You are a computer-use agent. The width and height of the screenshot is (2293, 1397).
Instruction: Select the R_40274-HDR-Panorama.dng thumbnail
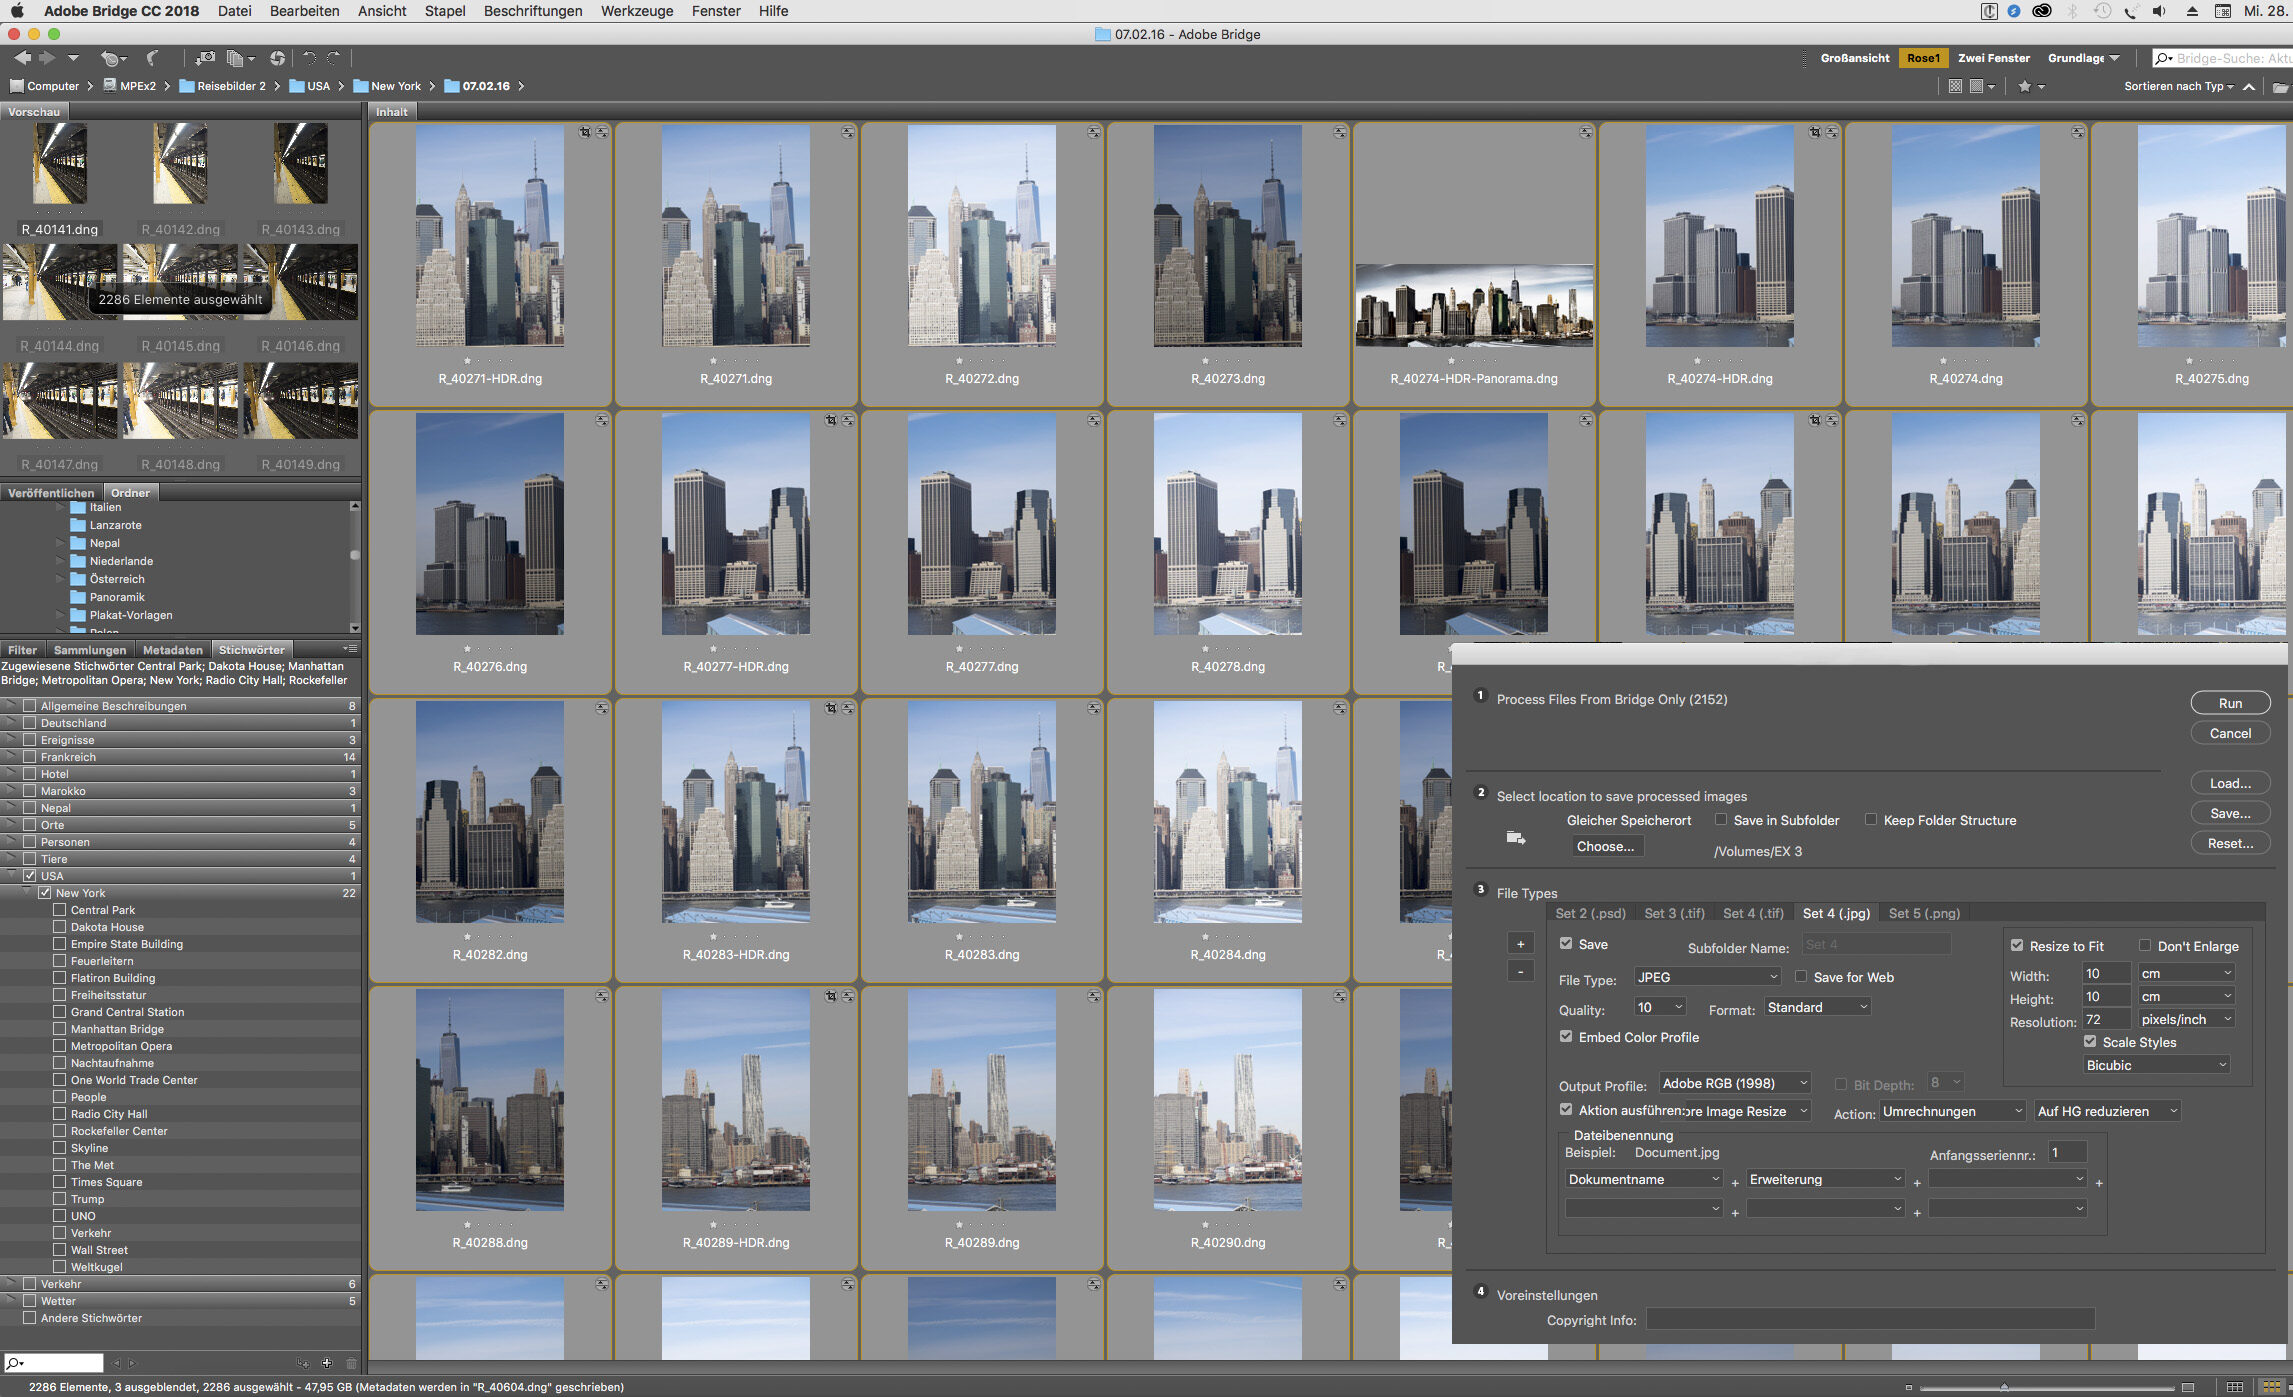pos(1474,305)
